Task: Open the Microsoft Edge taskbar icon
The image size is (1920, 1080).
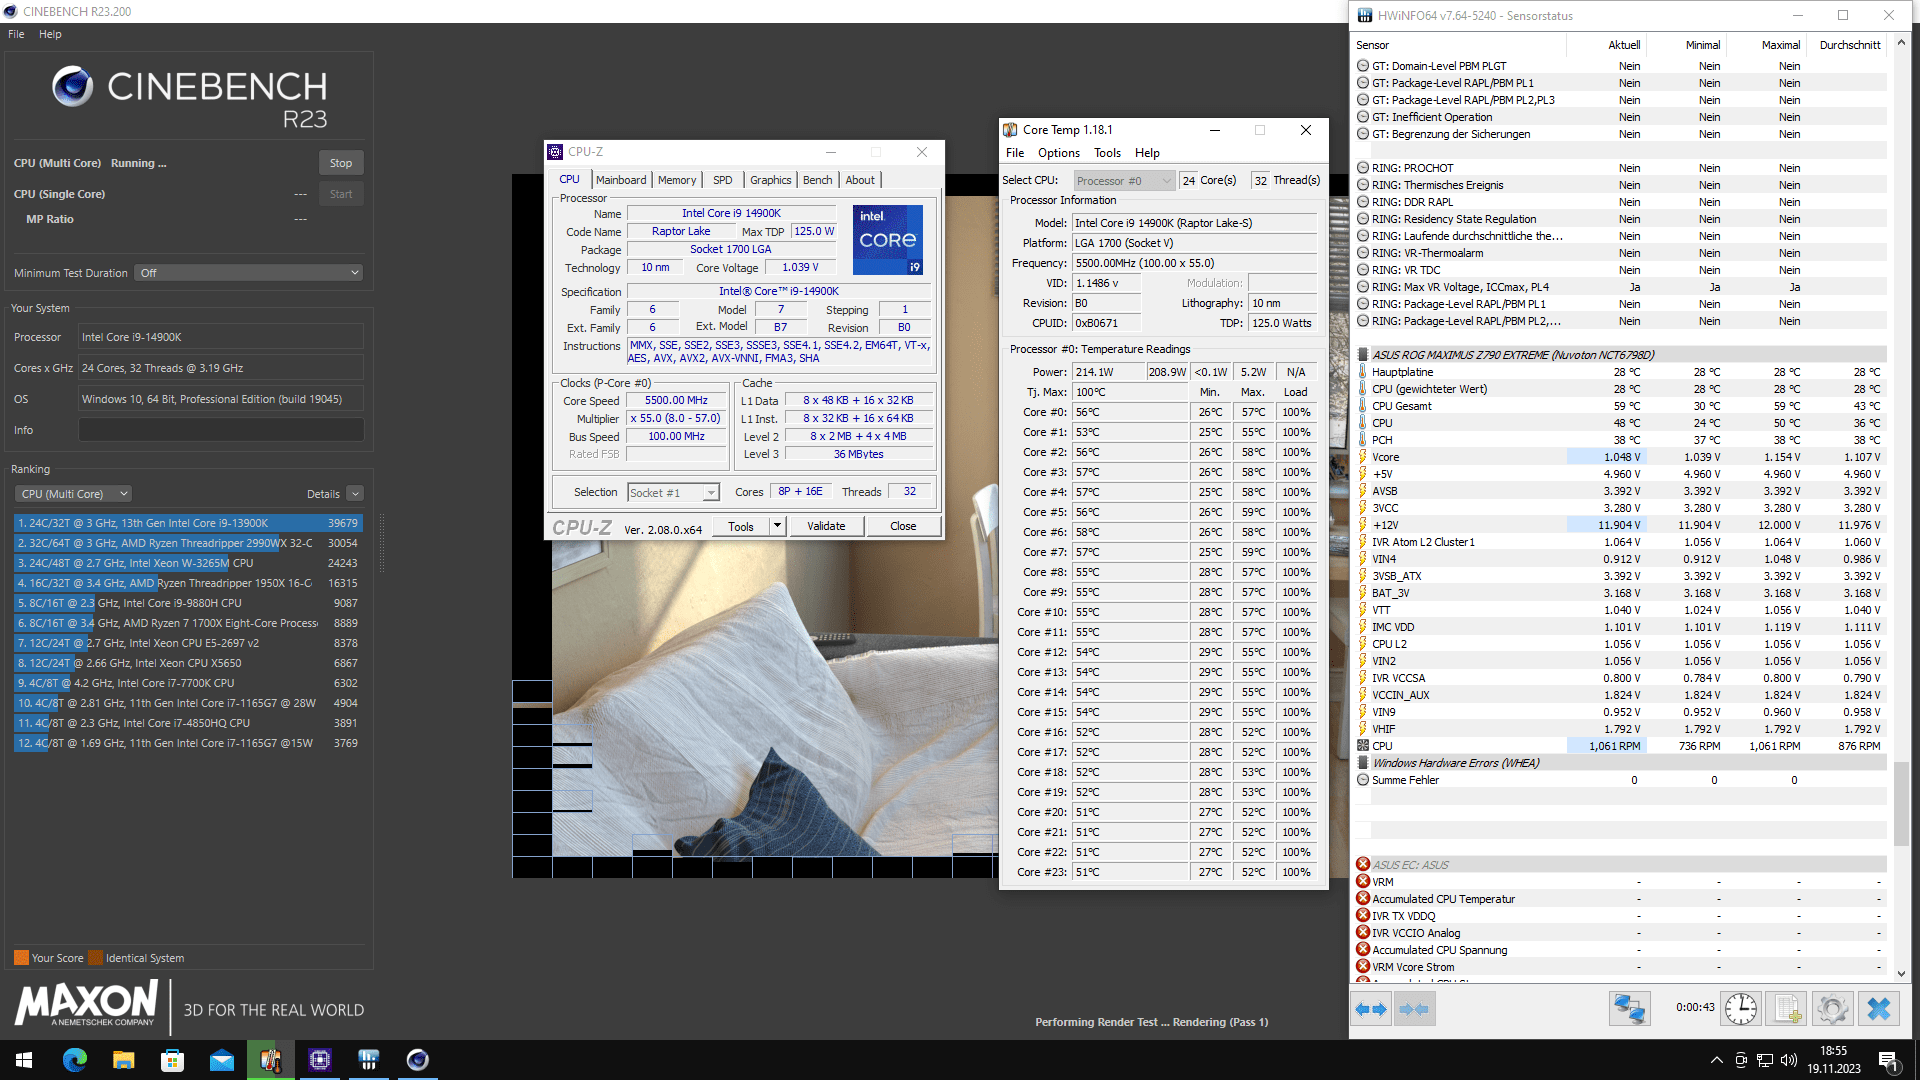Action: [x=75, y=1060]
